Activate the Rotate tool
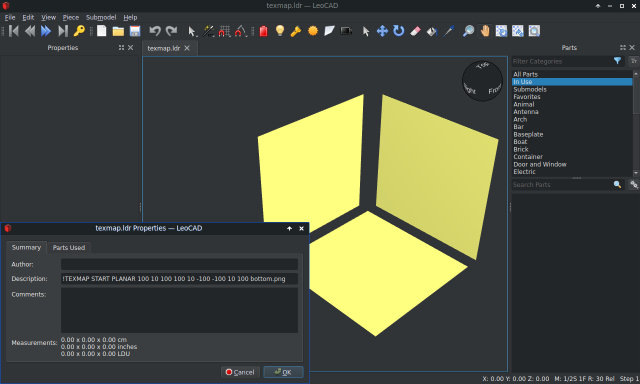Image resolution: width=640 pixels, height=384 pixels. [398, 31]
